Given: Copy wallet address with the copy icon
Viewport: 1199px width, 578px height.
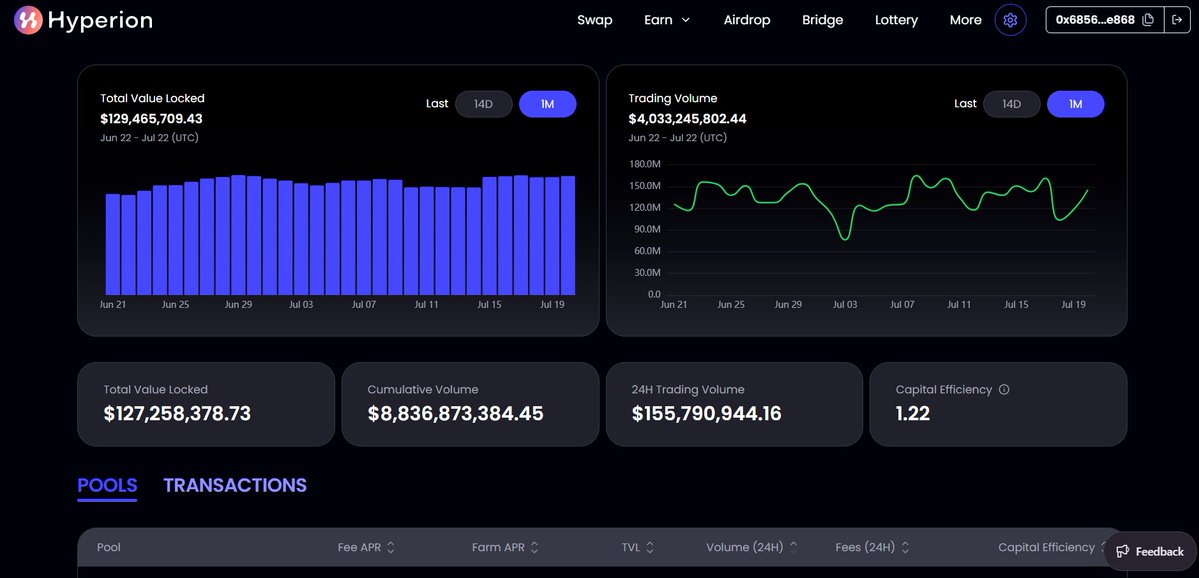Looking at the screenshot, I should 1148,20.
